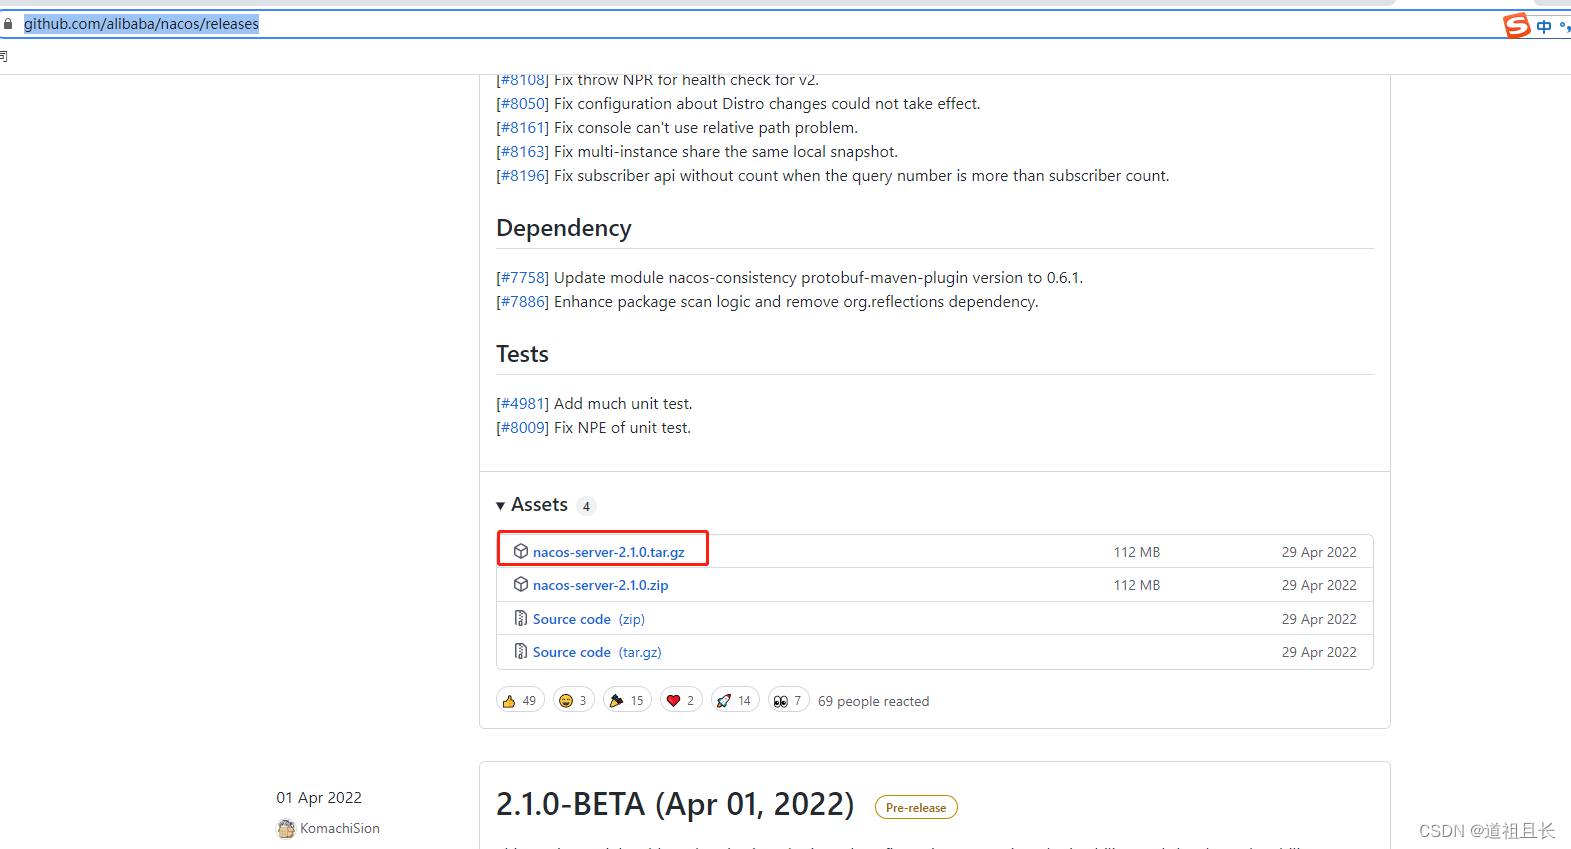Open issue #8196 link

522,176
